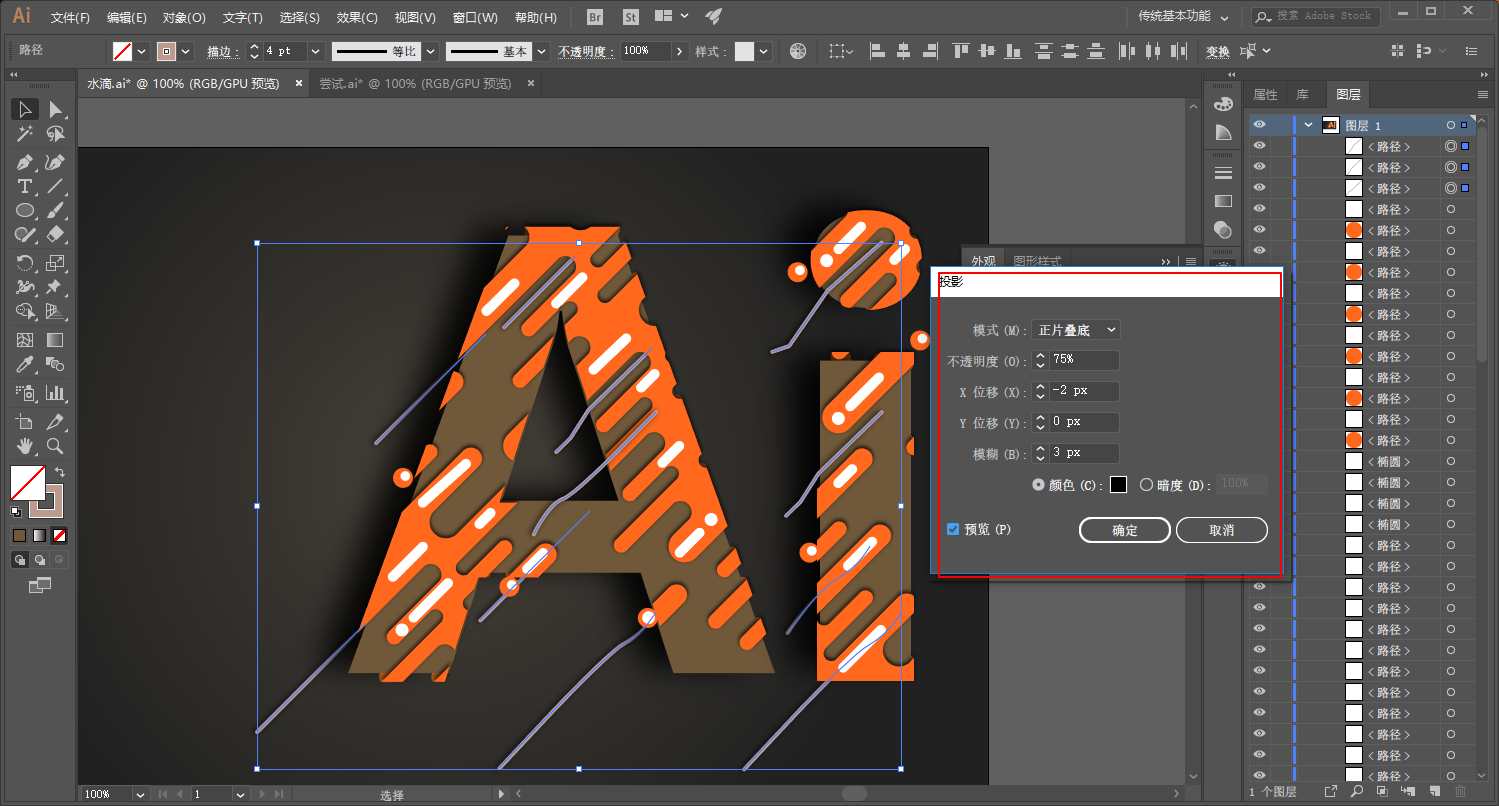Select the Mesh tool
Image resolution: width=1499 pixels, height=806 pixels.
click(25, 341)
